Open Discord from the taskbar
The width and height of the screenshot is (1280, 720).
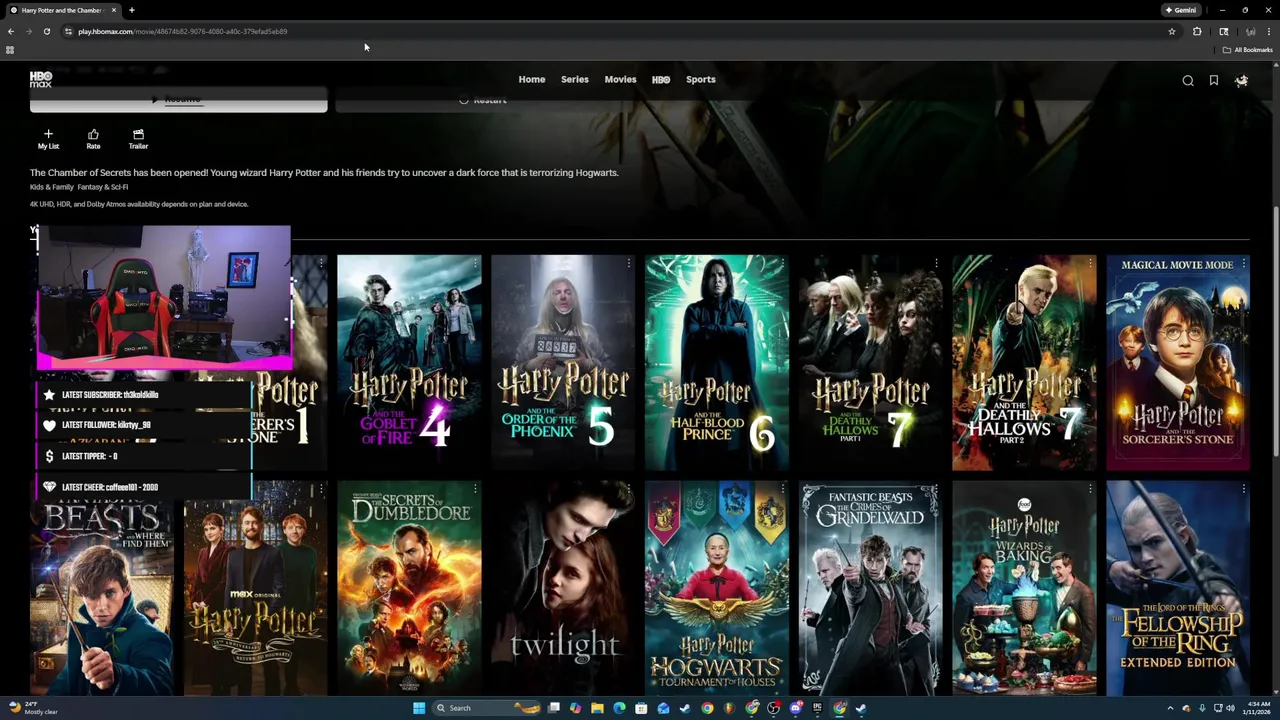click(x=796, y=708)
